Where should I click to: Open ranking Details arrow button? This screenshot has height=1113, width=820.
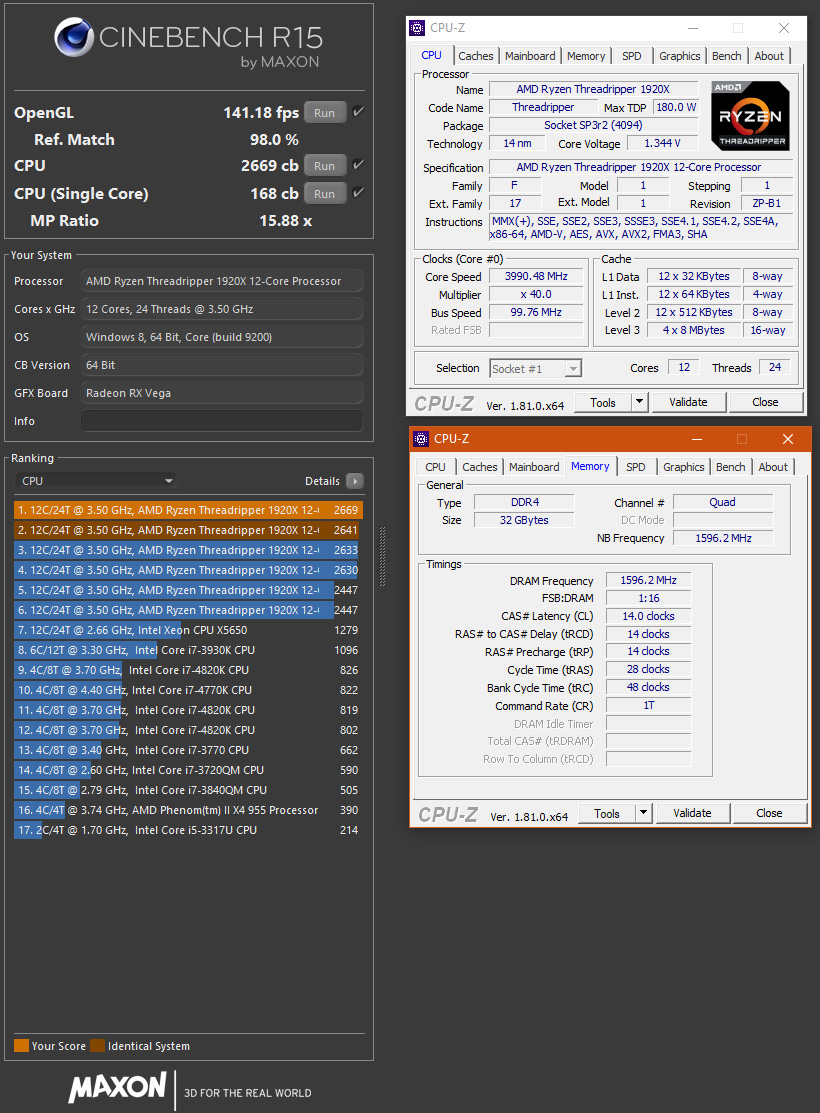[x=354, y=481]
